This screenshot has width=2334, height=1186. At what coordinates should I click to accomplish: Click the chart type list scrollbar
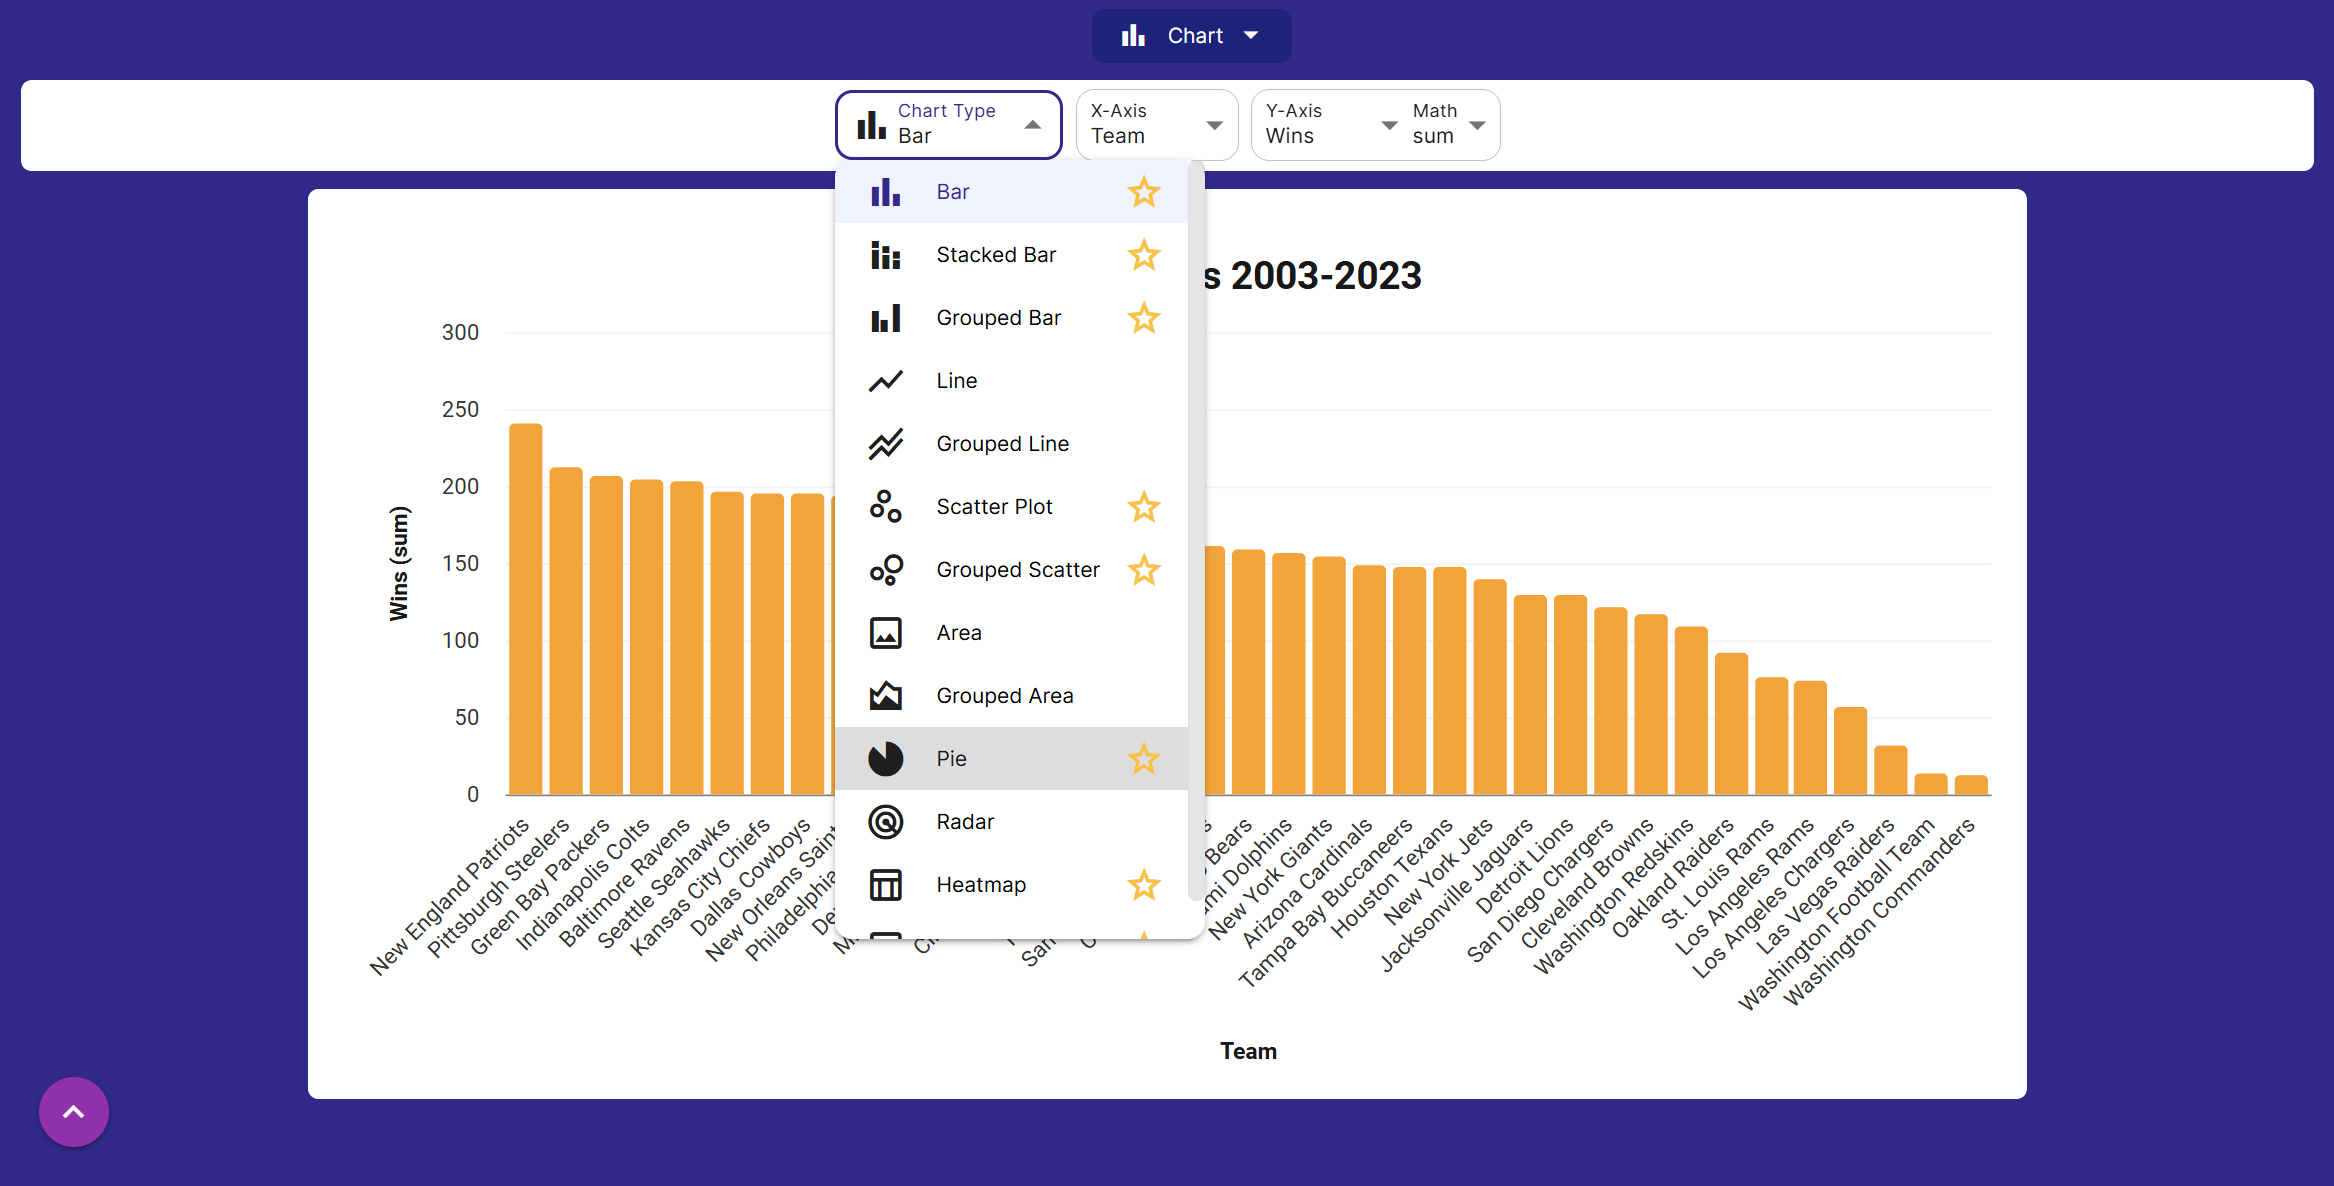tap(1195, 530)
